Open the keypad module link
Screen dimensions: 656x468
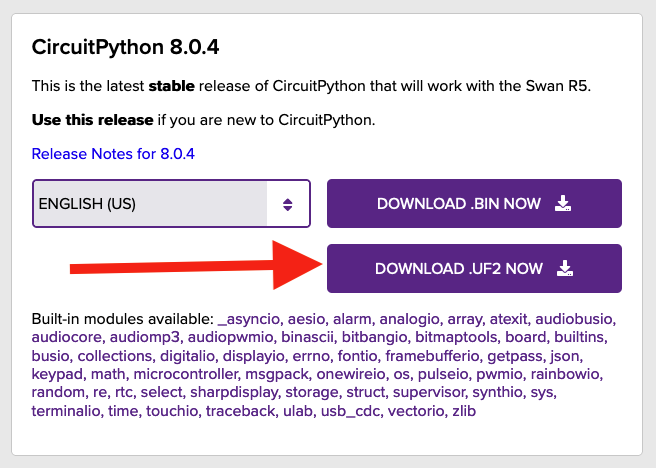point(57,374)
